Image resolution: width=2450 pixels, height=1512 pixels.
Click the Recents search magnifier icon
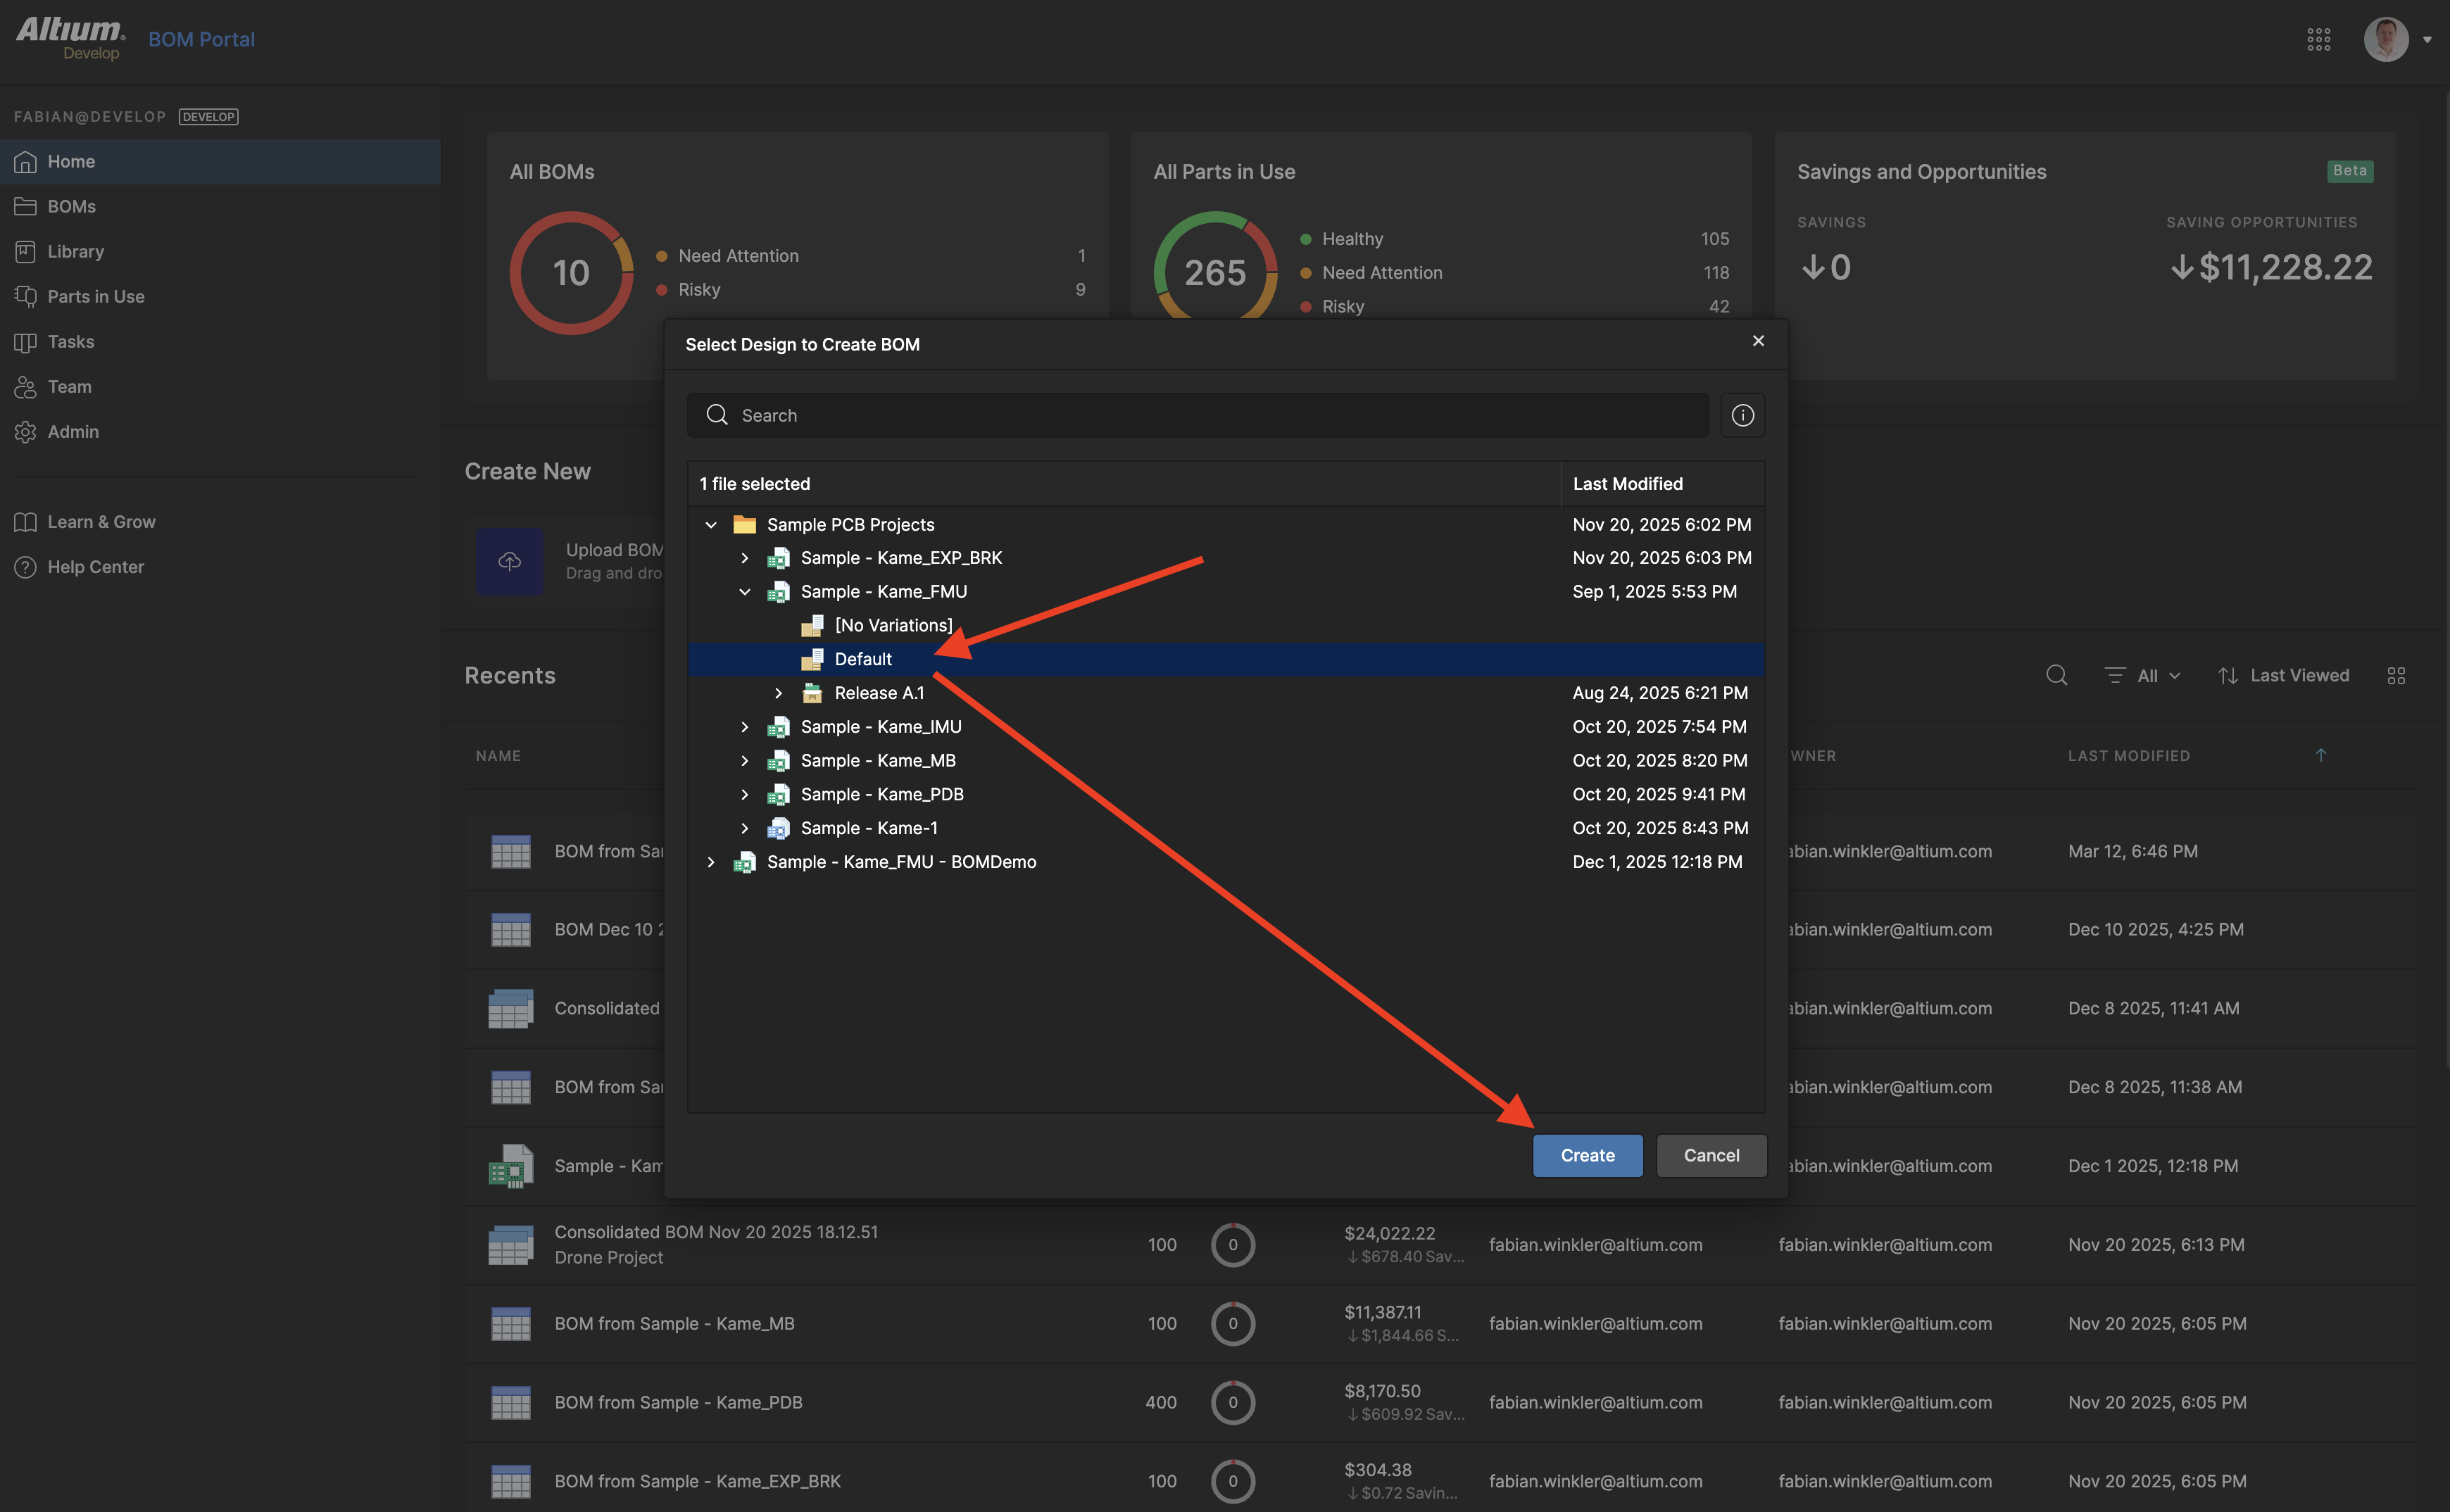click(x=2056, y=676)
